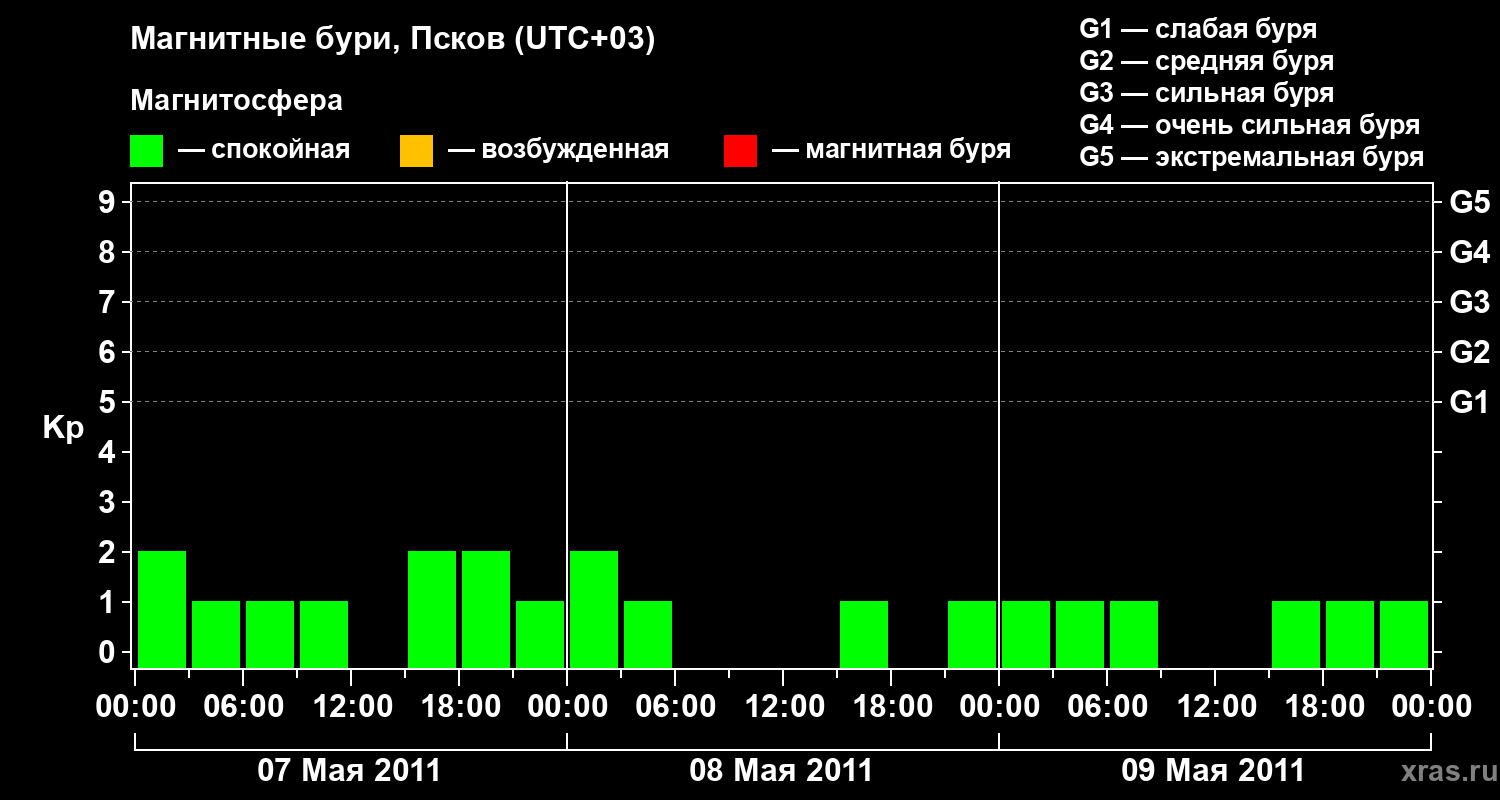Click the orange возбужденная legend swatch

point(416,151)
